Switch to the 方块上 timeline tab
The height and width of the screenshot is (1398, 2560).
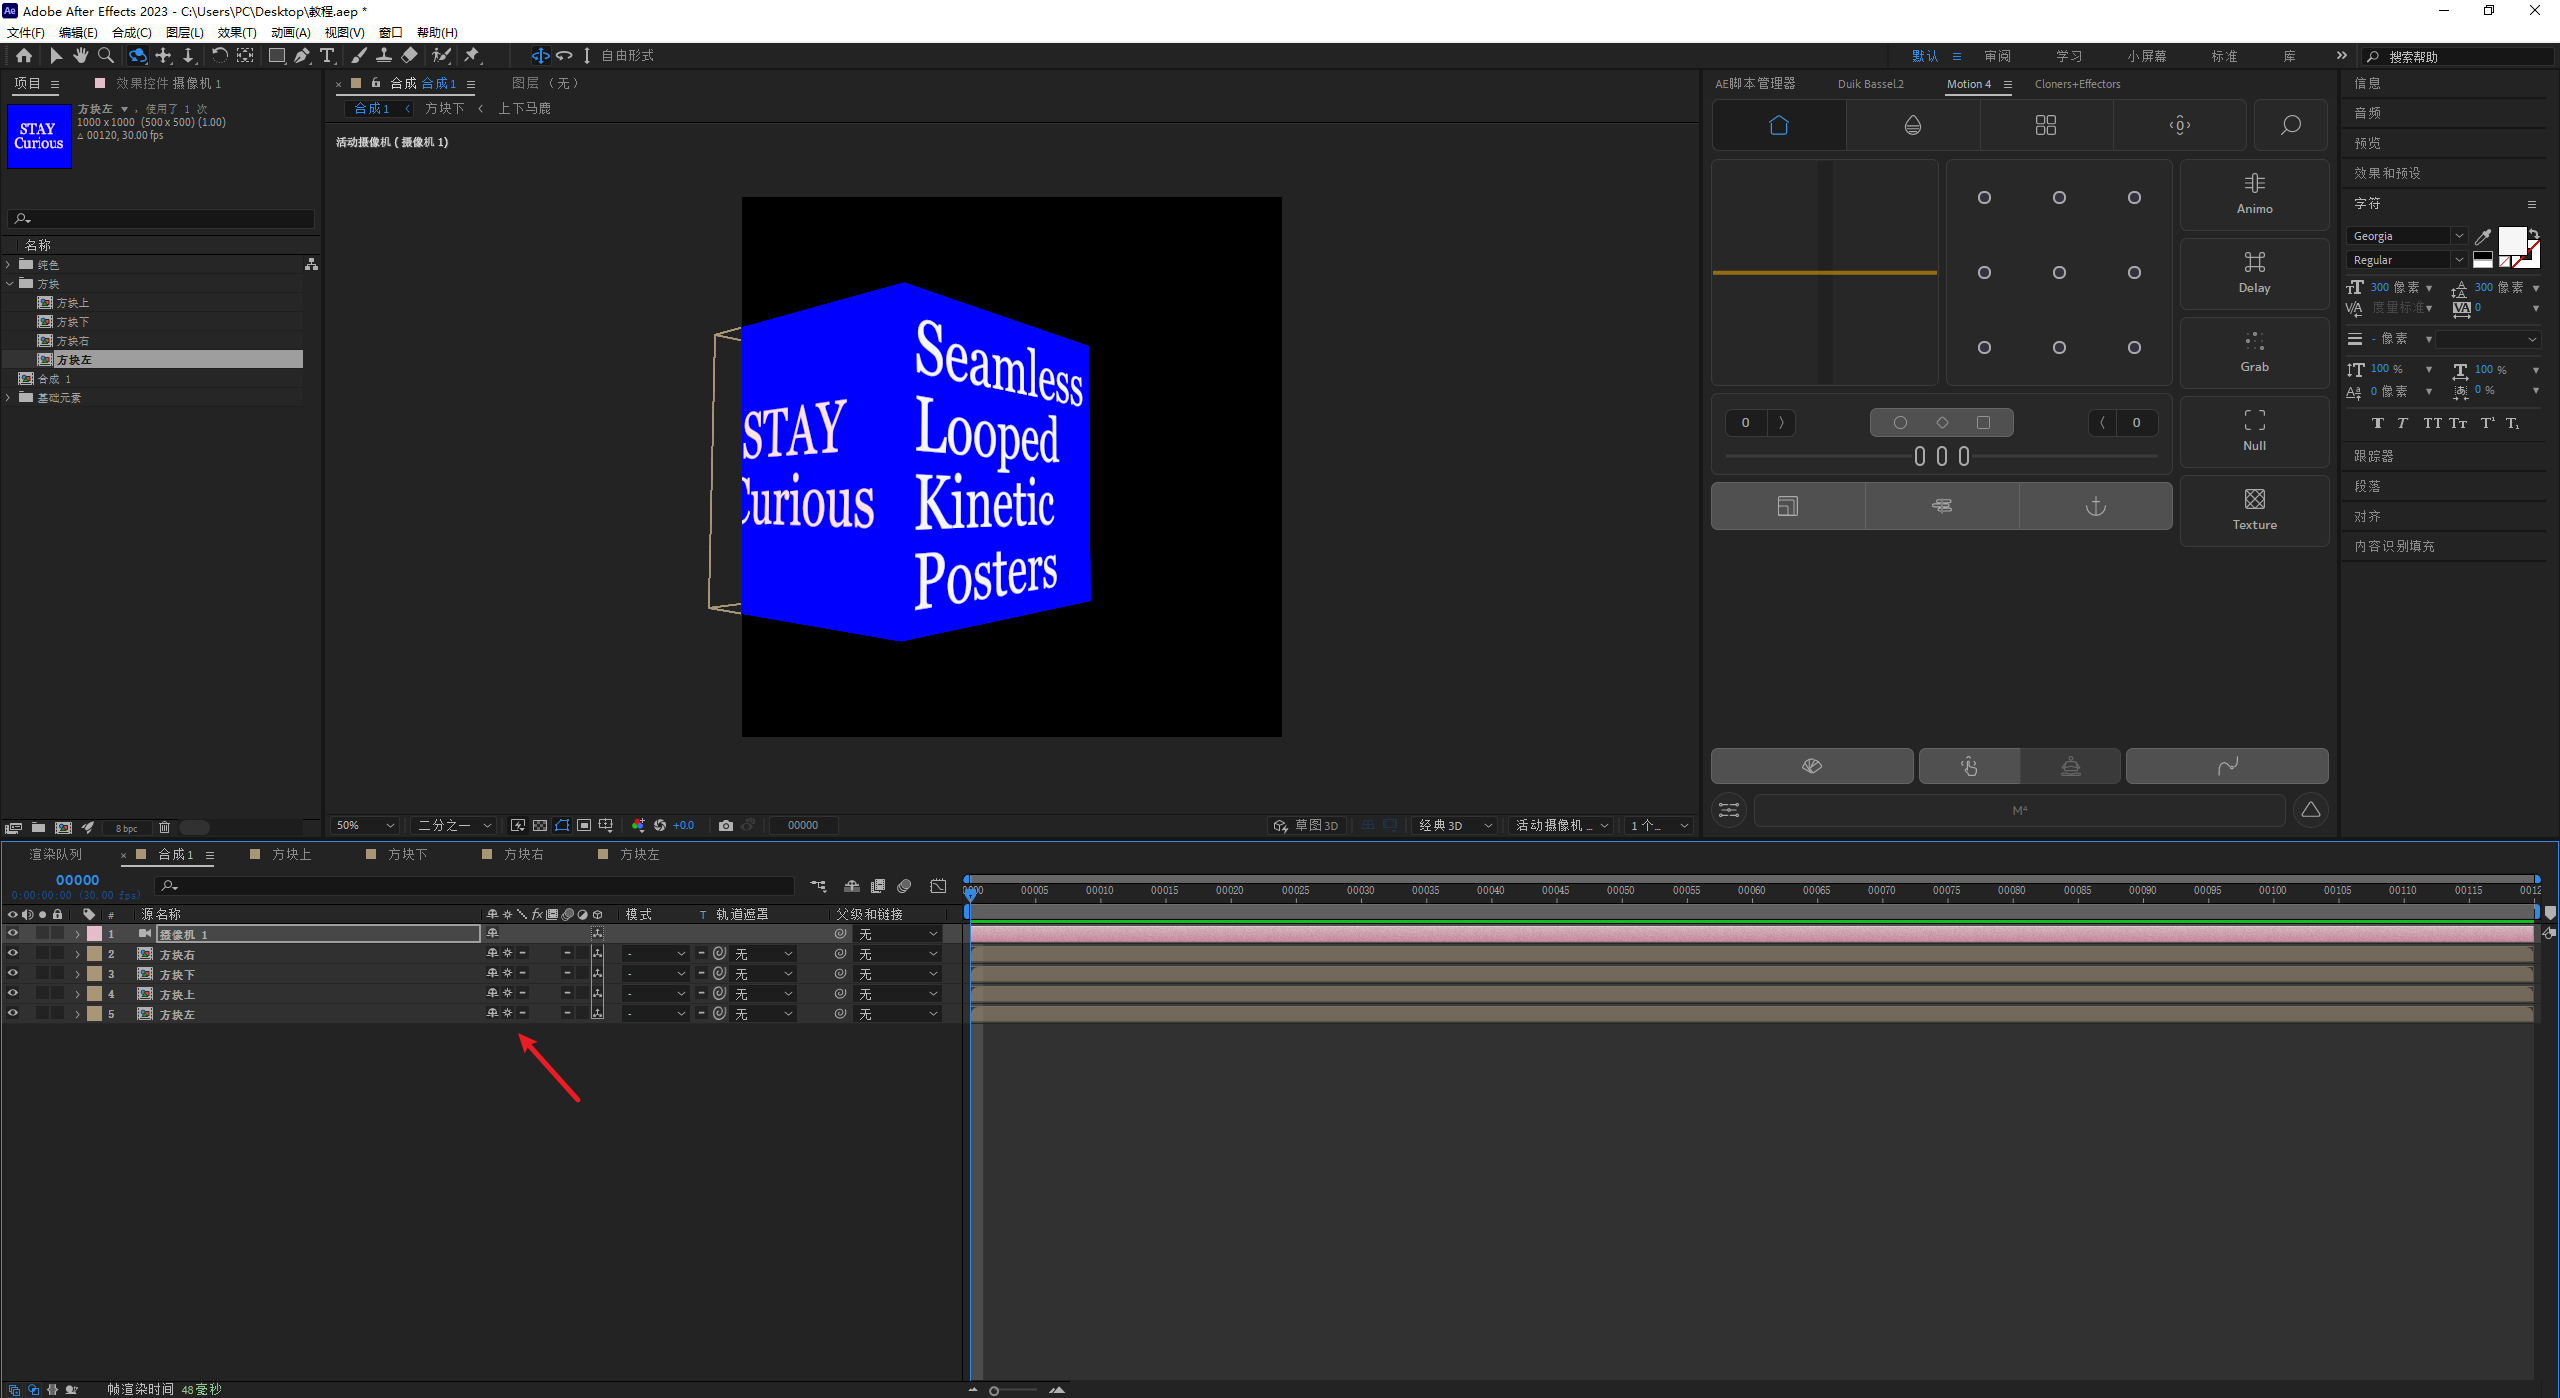click(291, 854)
